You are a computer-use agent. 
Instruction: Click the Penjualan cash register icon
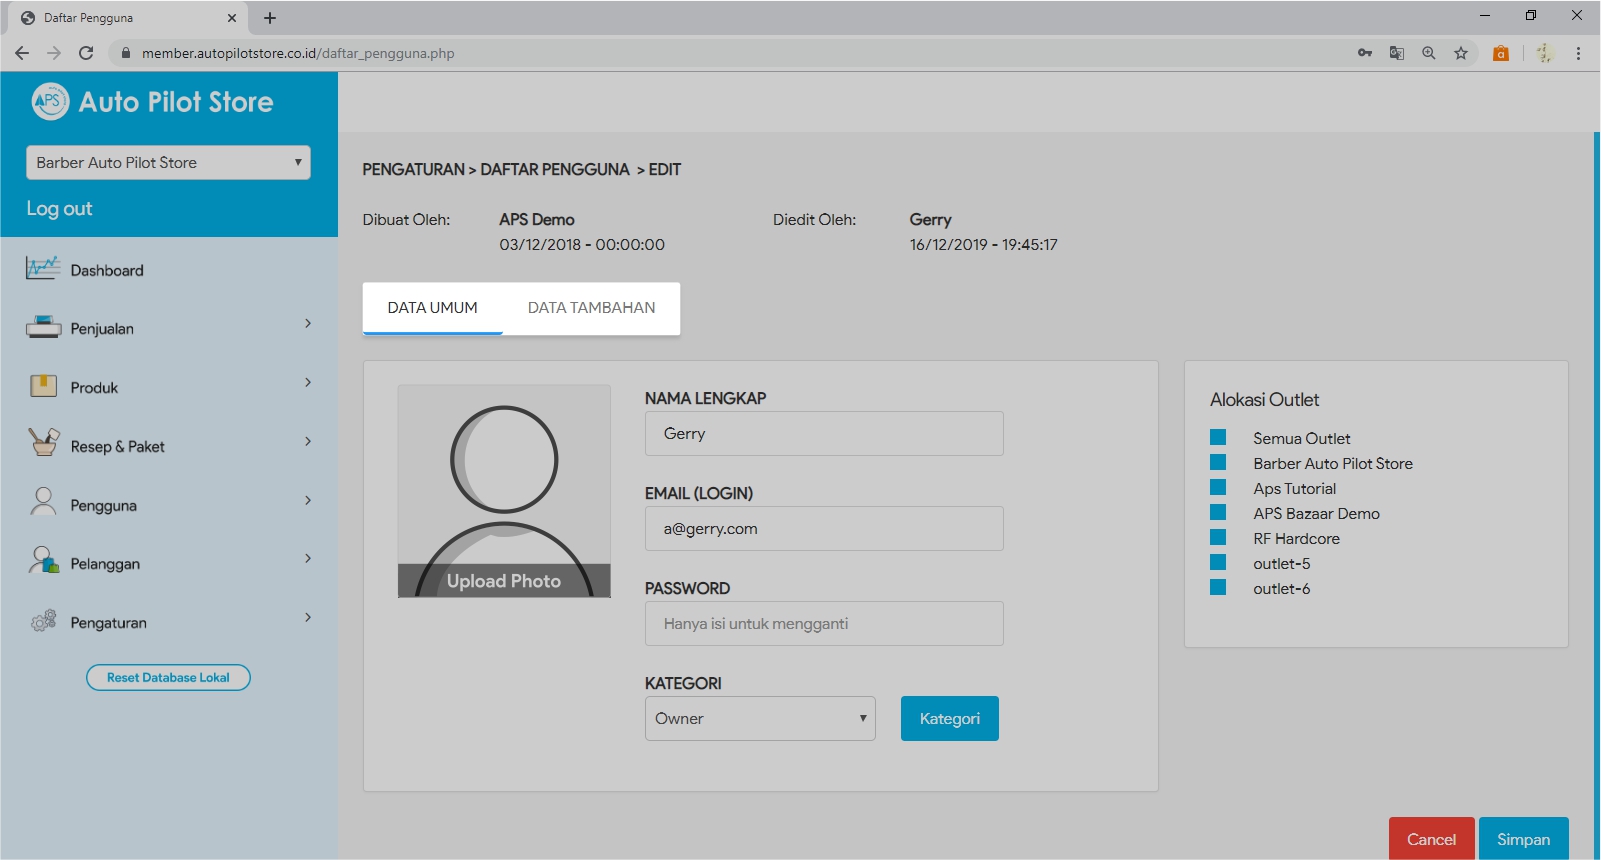click(43, 327)
